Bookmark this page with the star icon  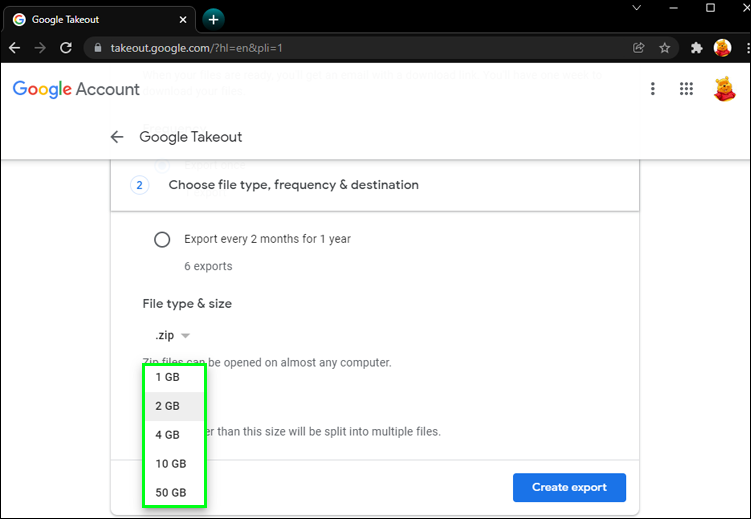pos(665,48)
